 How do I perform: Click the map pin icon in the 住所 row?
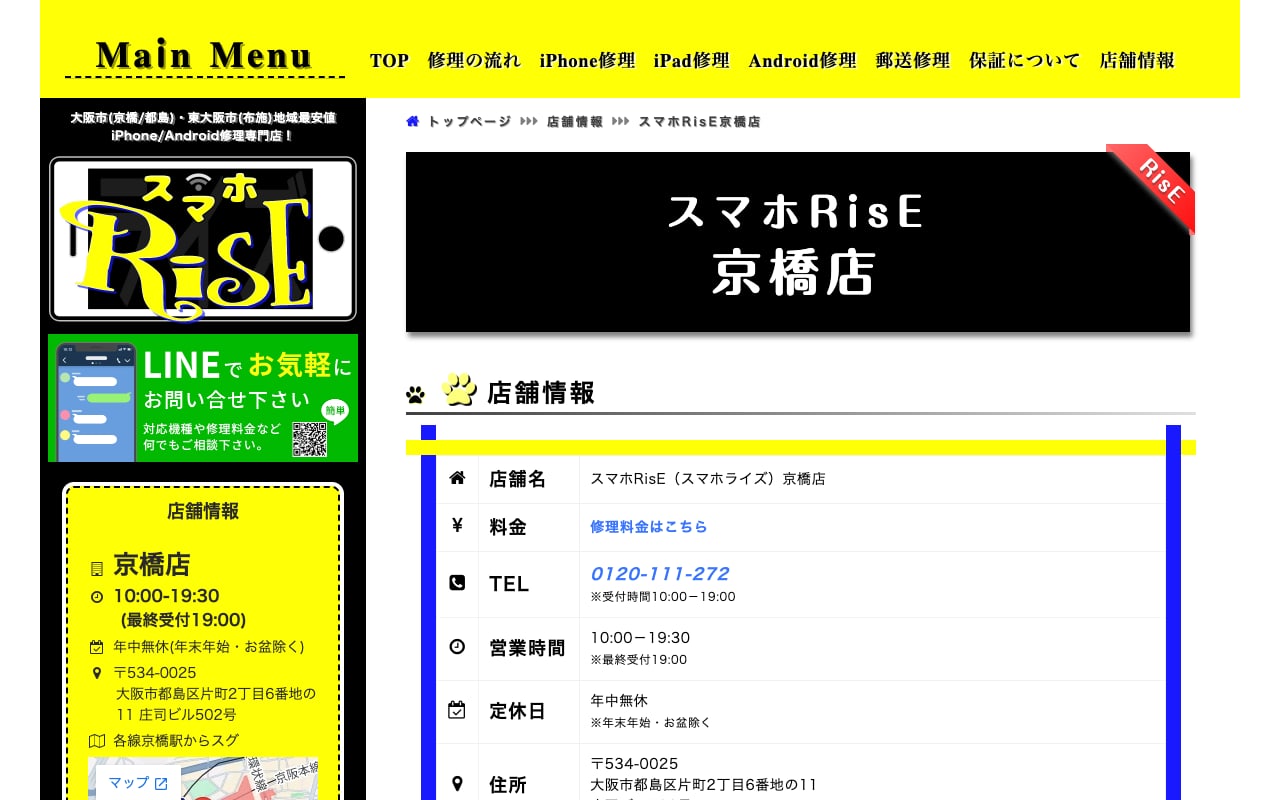click(x=457, y=783)
